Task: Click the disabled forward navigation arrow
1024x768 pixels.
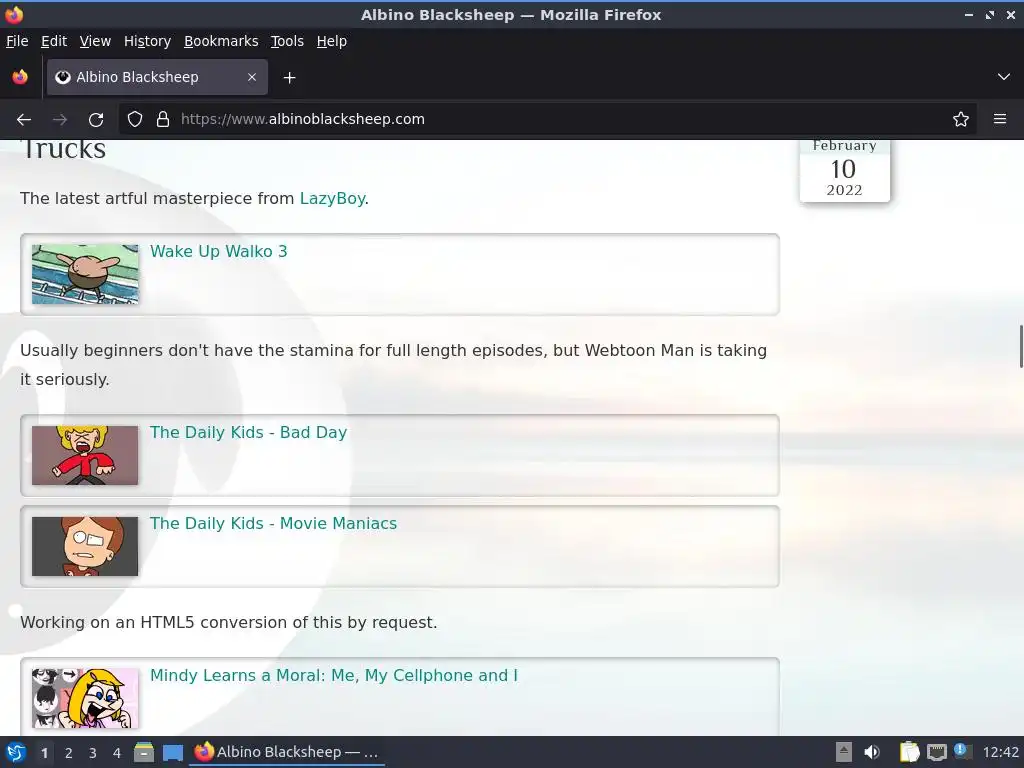Action: 60,120
